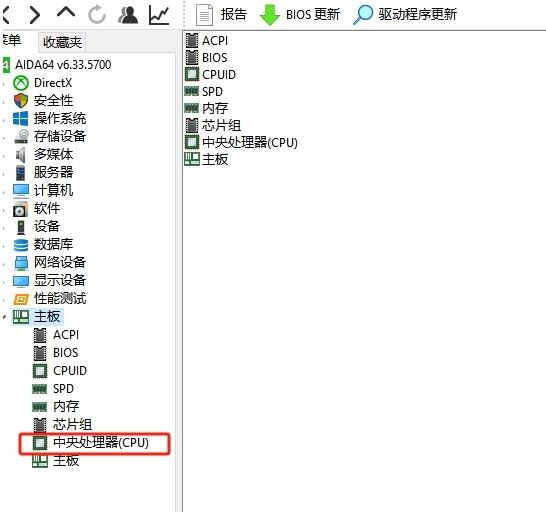This screenshot has height=512, width=546.
Task: Click the 存储设备 disk icon
Action: pyautogui.click(x=21, y=136)
